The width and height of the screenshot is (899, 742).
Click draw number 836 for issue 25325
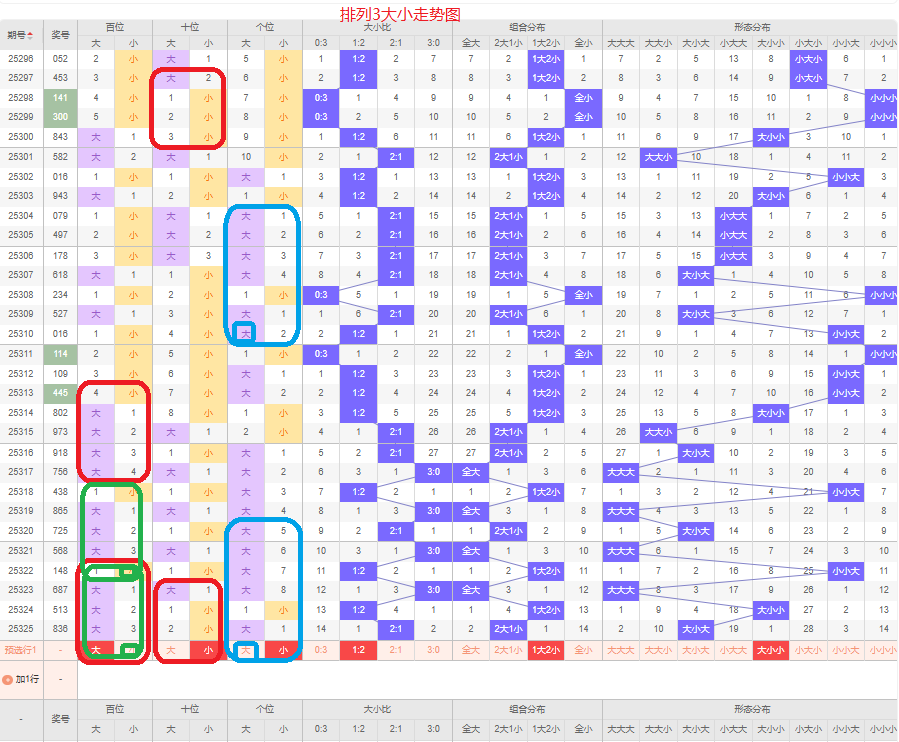60,629
